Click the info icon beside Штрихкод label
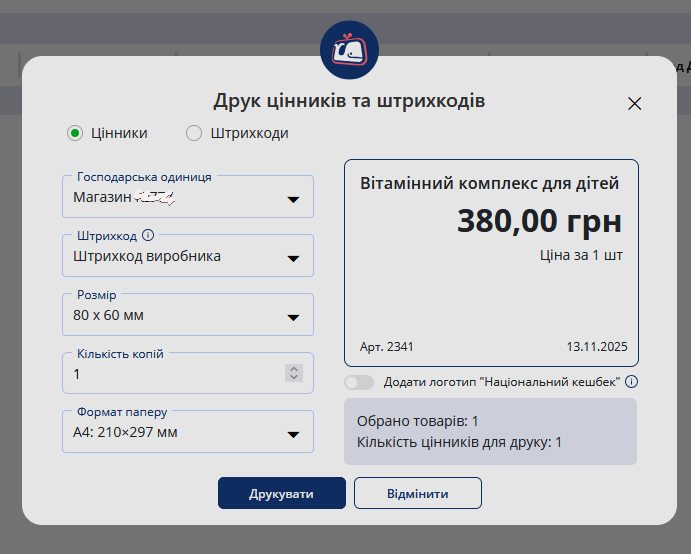 click(148, 236)
